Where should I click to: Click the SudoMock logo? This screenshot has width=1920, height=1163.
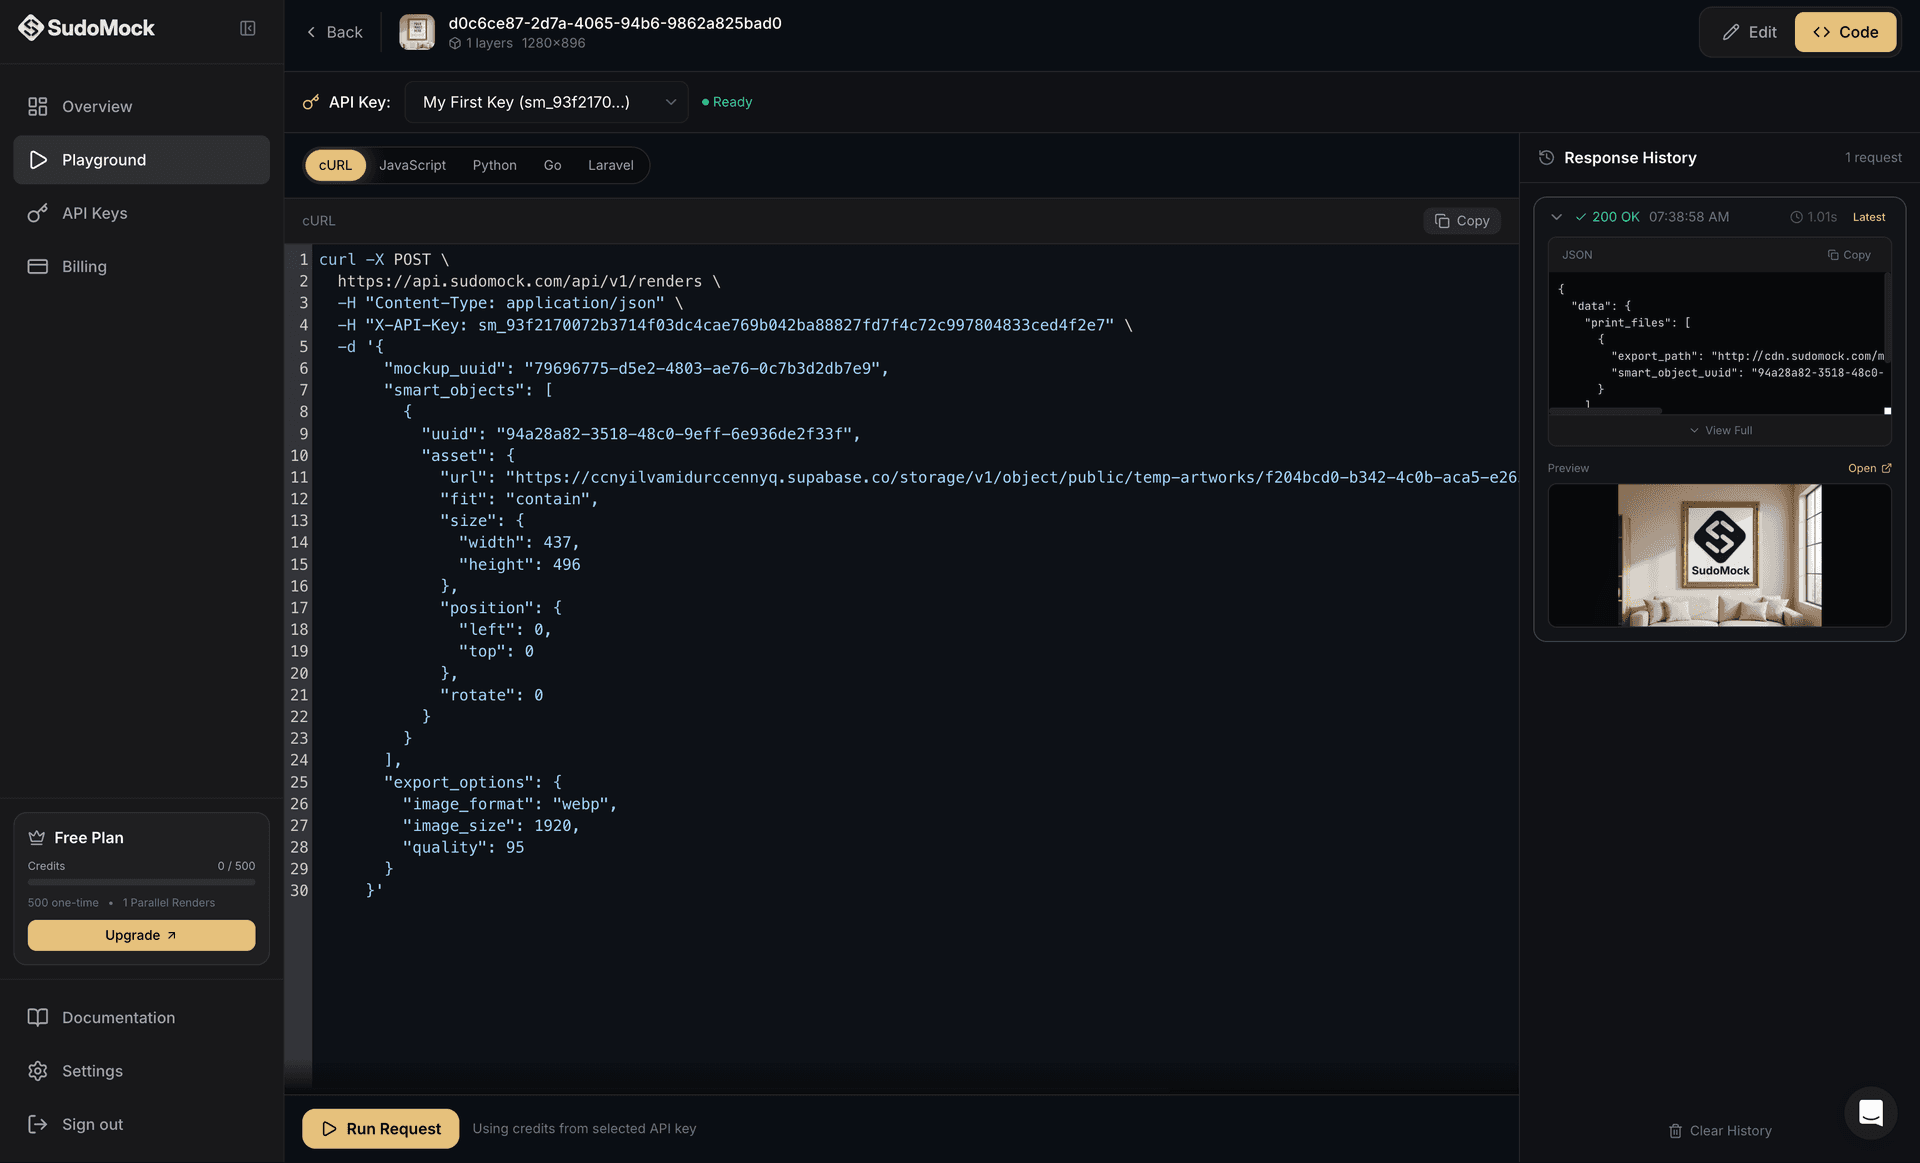click(x=86, y=28)
